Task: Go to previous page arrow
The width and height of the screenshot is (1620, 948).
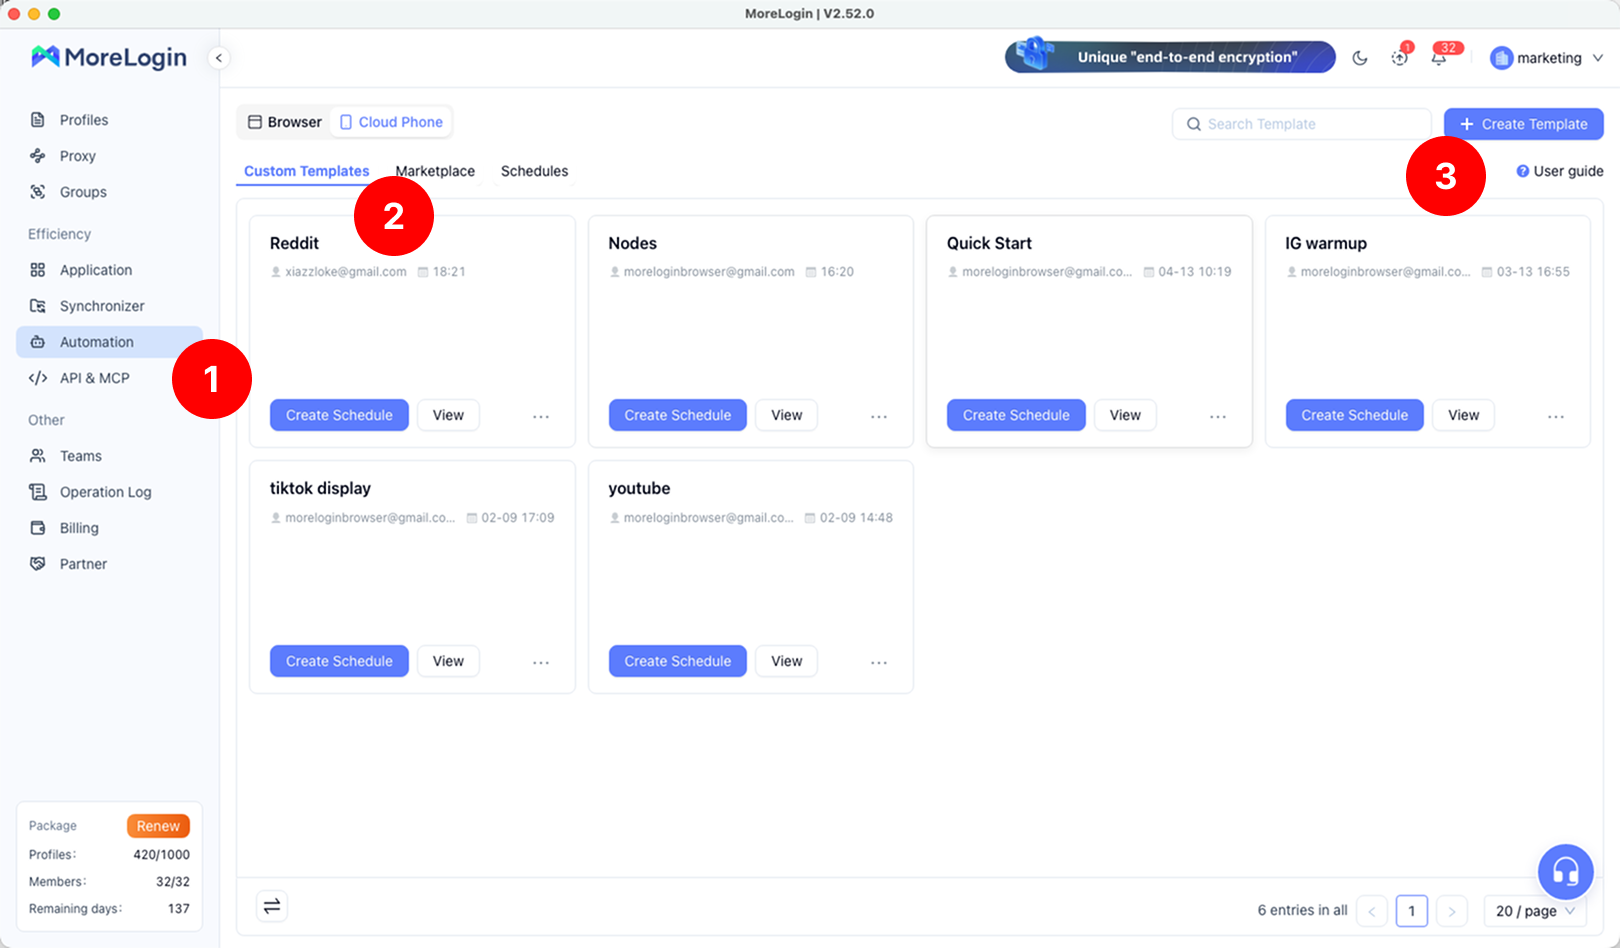Action: click(1372, 911)
